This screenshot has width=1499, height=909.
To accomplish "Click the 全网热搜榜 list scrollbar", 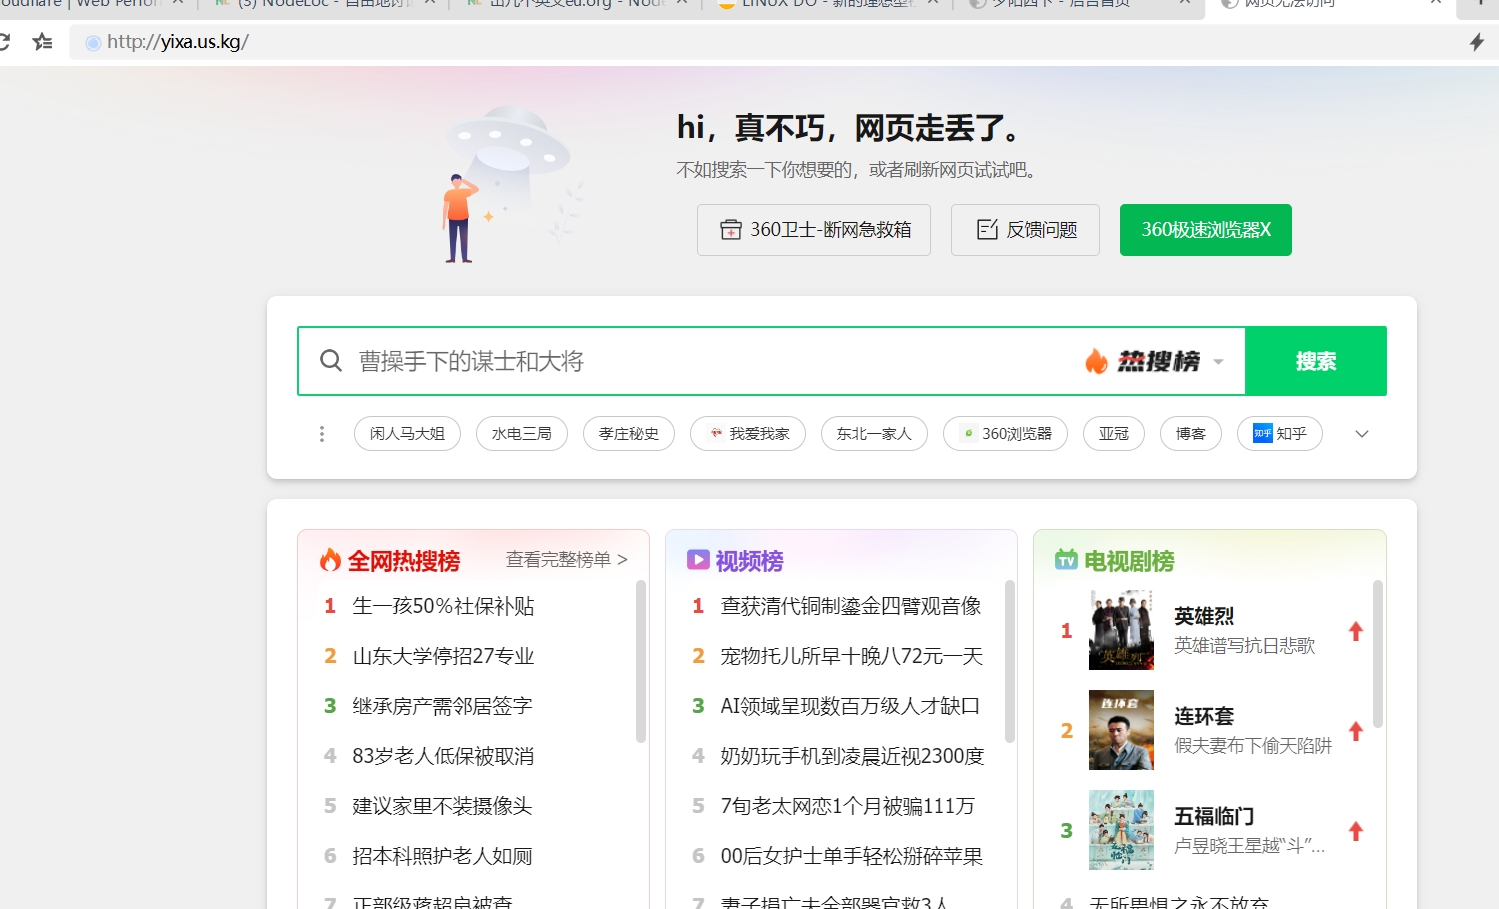I will coord(641,661).
